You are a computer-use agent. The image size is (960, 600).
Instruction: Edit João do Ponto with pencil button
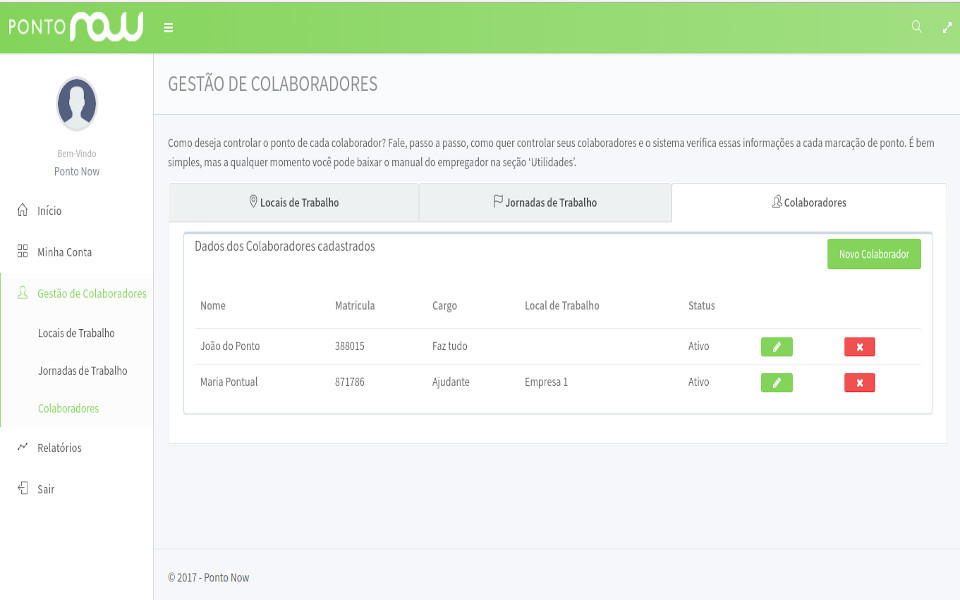click(776, 347)
